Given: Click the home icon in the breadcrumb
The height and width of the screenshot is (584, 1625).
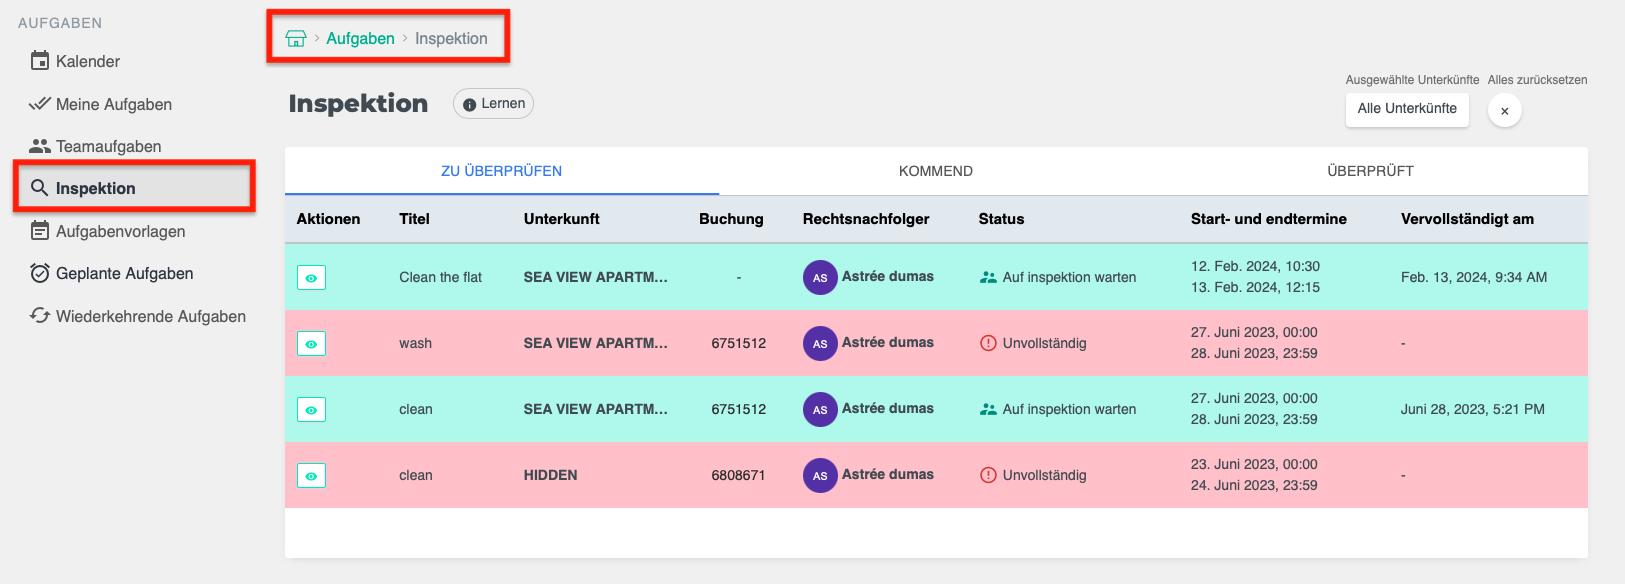Looking at the screenshot, I should tap(296, 38).
